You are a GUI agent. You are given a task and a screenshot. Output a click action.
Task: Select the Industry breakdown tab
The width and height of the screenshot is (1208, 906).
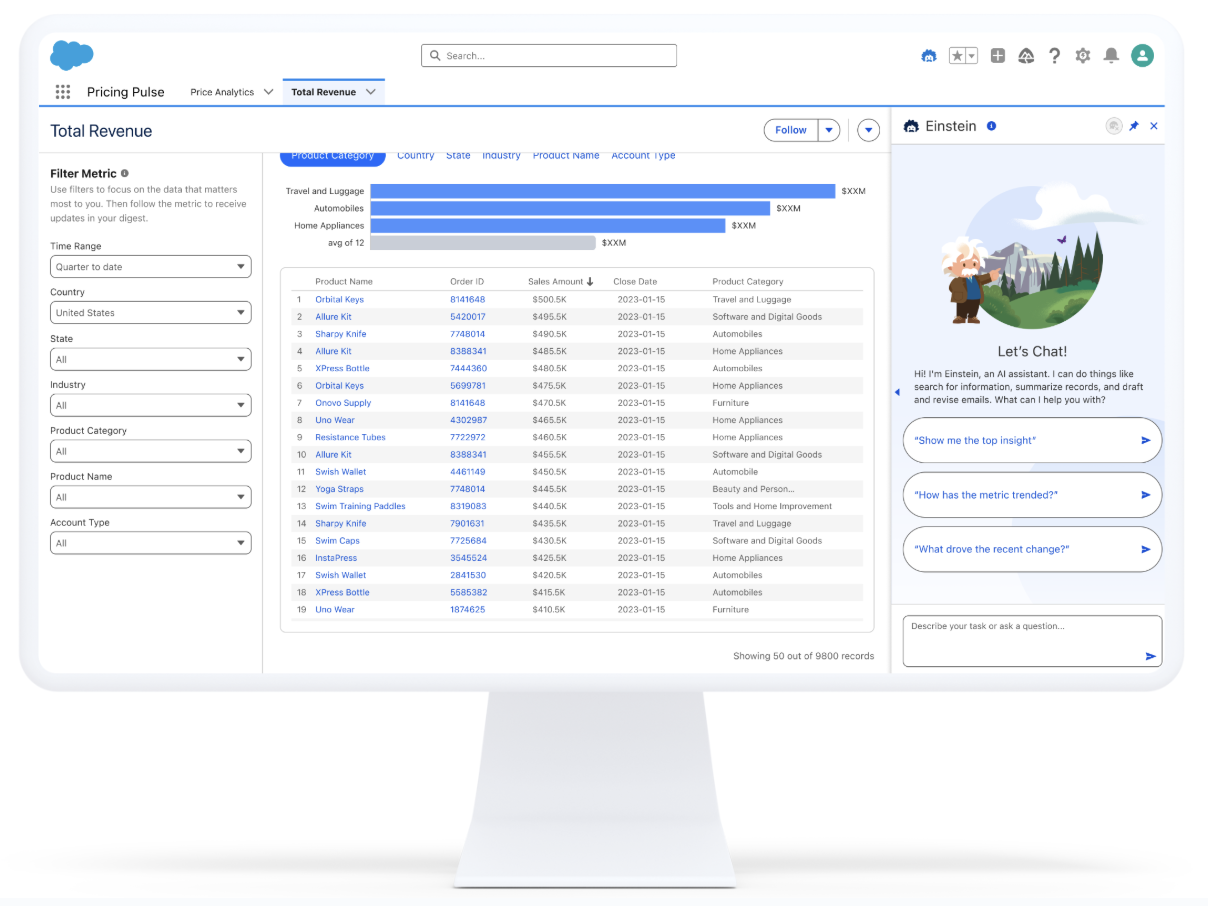pyautogui.click(x=501, y=156)
